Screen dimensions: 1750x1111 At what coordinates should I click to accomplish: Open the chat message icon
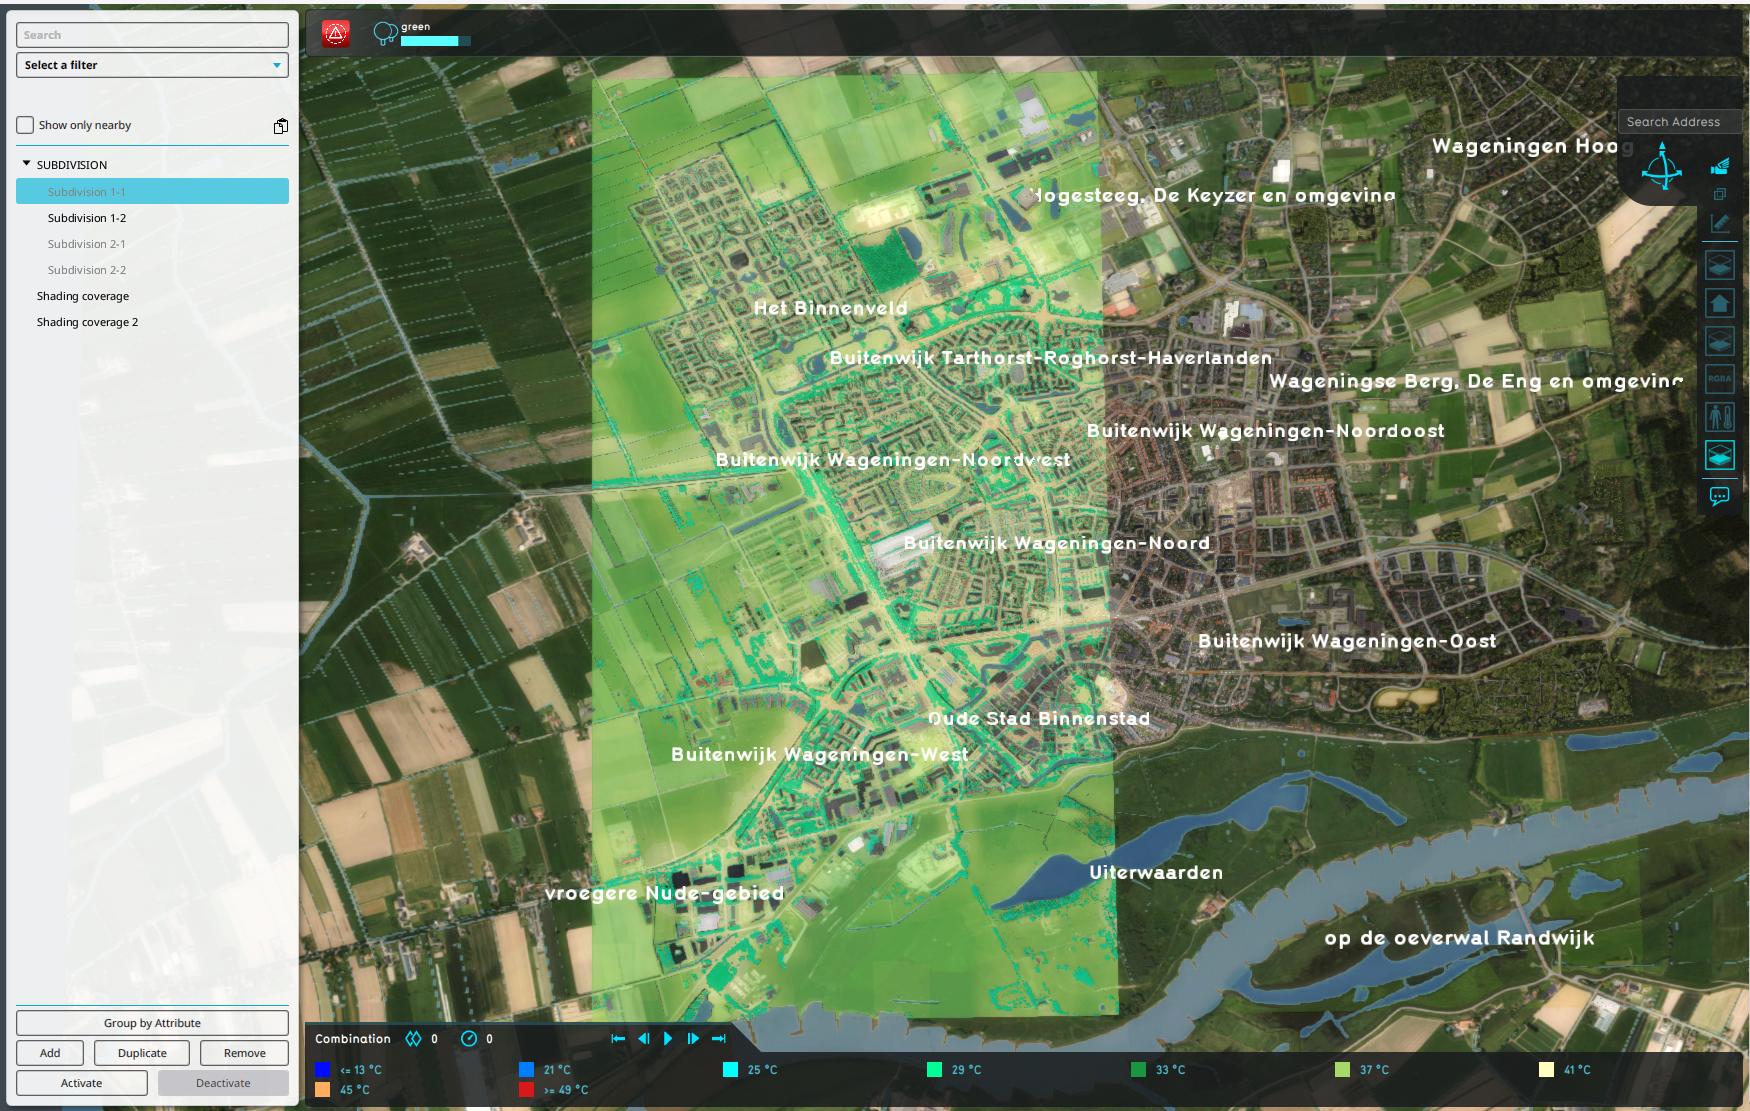[1719, 496]
